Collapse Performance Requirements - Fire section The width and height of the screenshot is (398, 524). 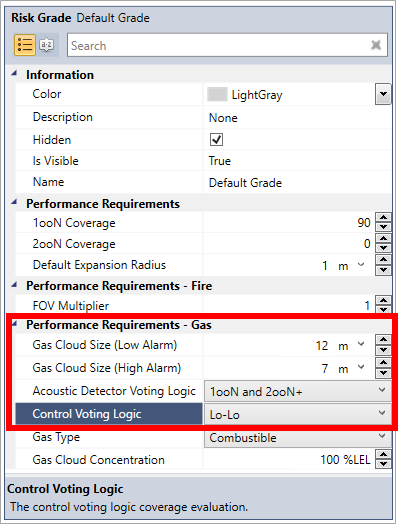(14, 285)
